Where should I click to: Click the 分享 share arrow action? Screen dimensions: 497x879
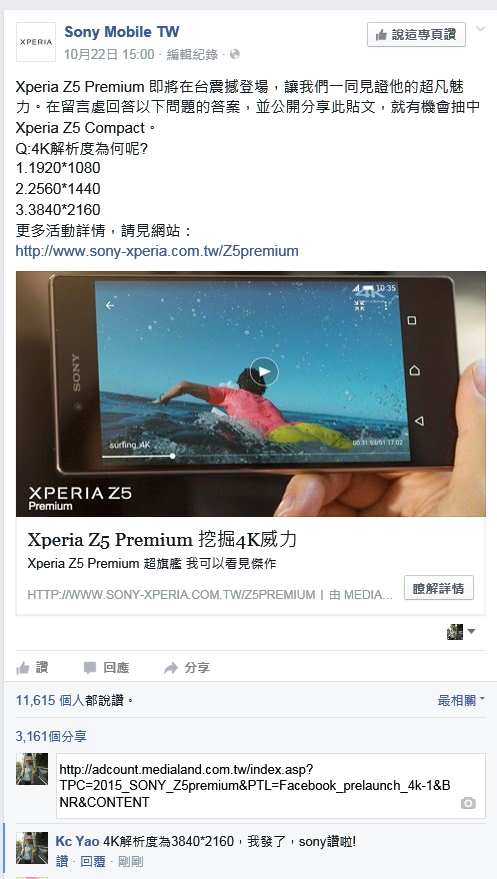pyautogui.click(x=187, y=668)
